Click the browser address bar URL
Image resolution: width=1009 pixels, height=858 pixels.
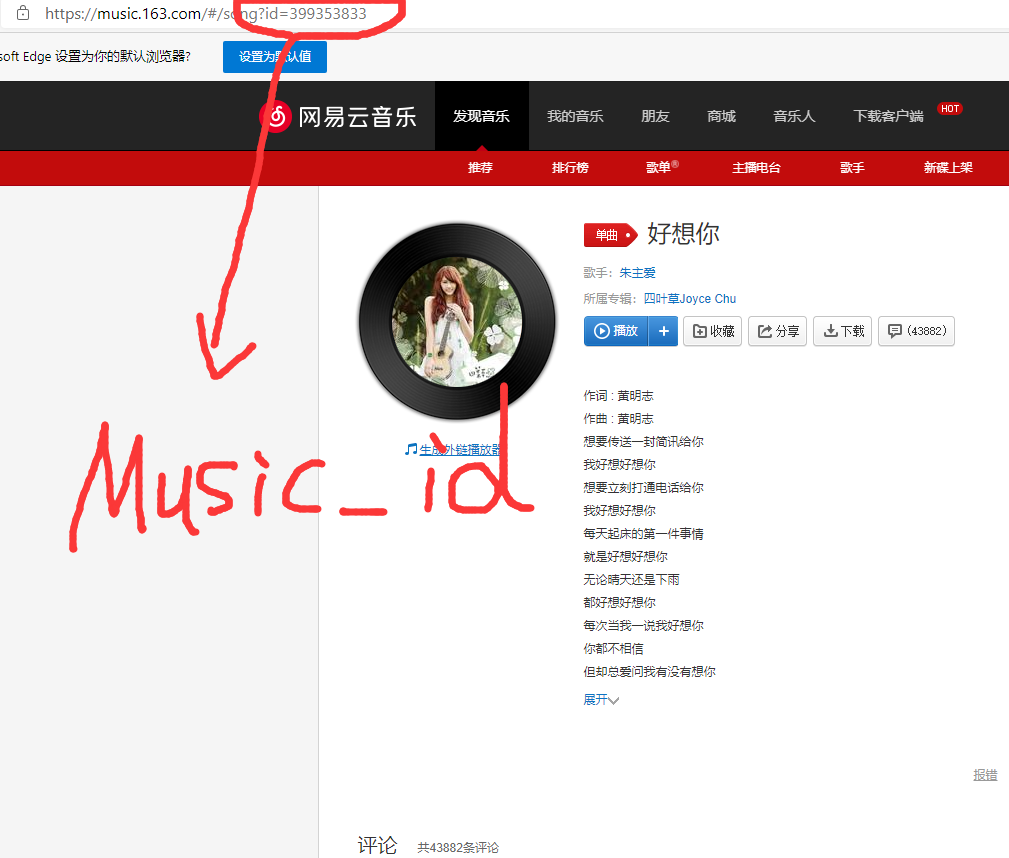click(x=206, y=14)
